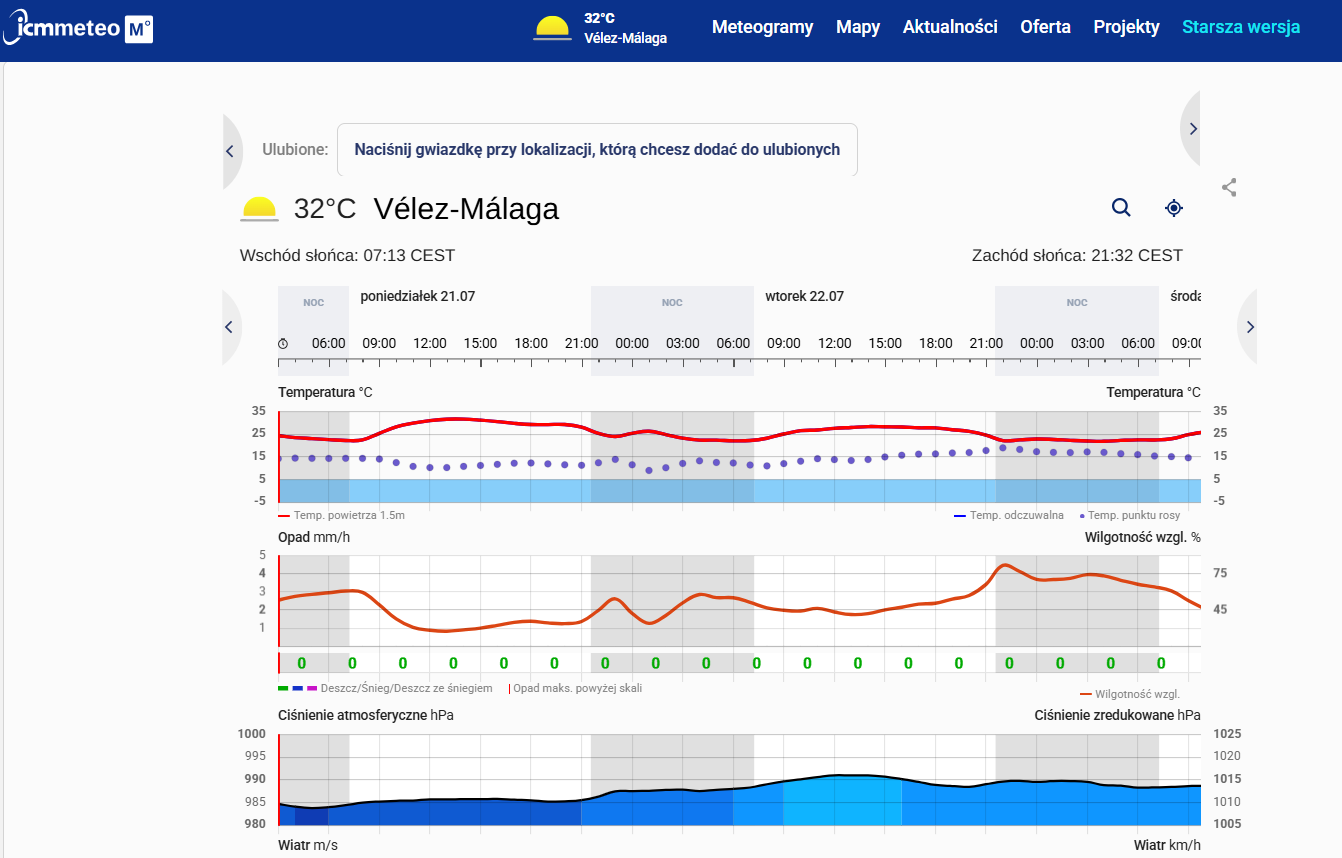The image size is (1342, 858).
Task: Click the 'Wschód słońca: 07:13 CEST' text
Action: coord(347,256)
